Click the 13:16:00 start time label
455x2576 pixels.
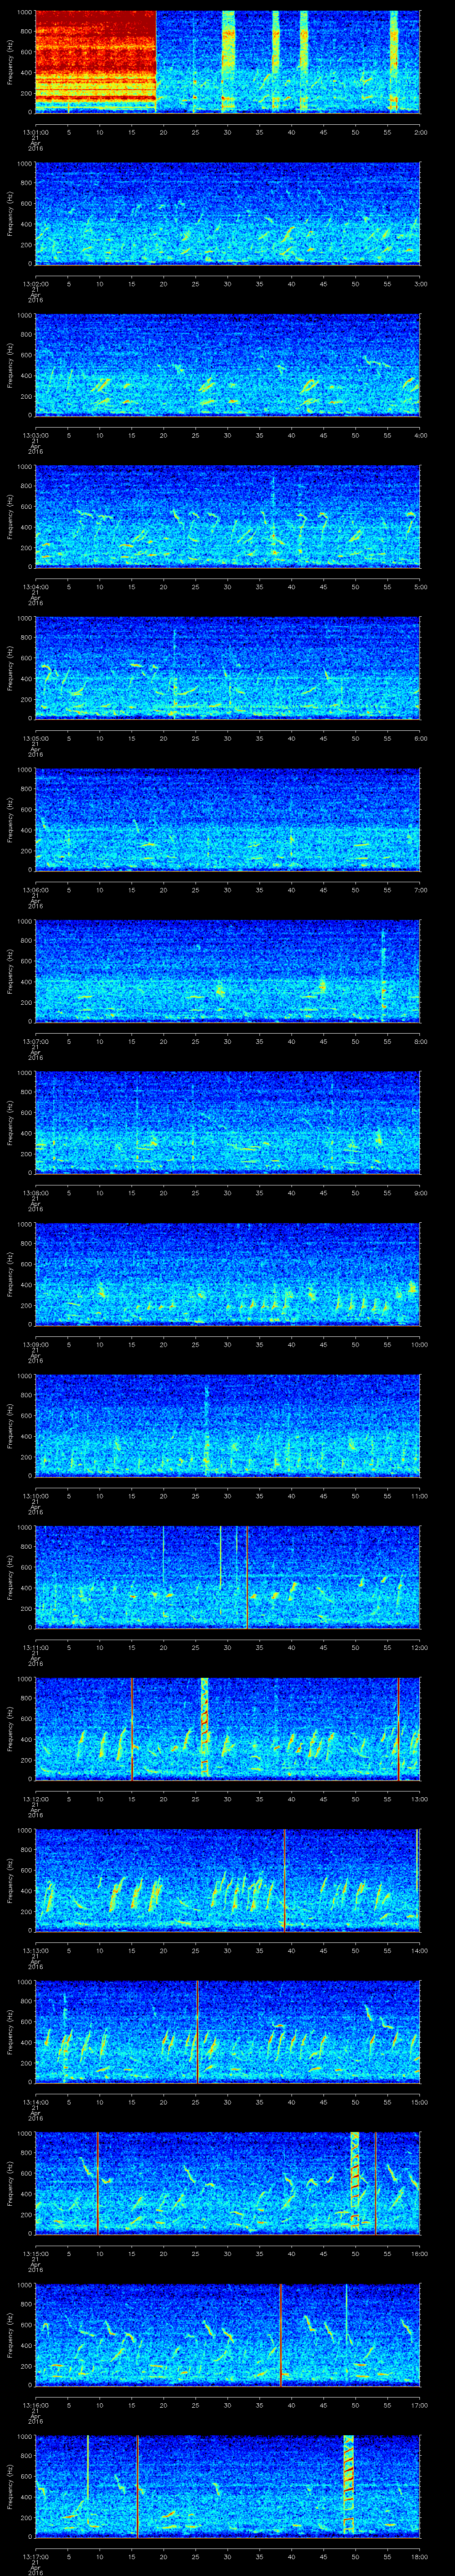point(35,2404)
